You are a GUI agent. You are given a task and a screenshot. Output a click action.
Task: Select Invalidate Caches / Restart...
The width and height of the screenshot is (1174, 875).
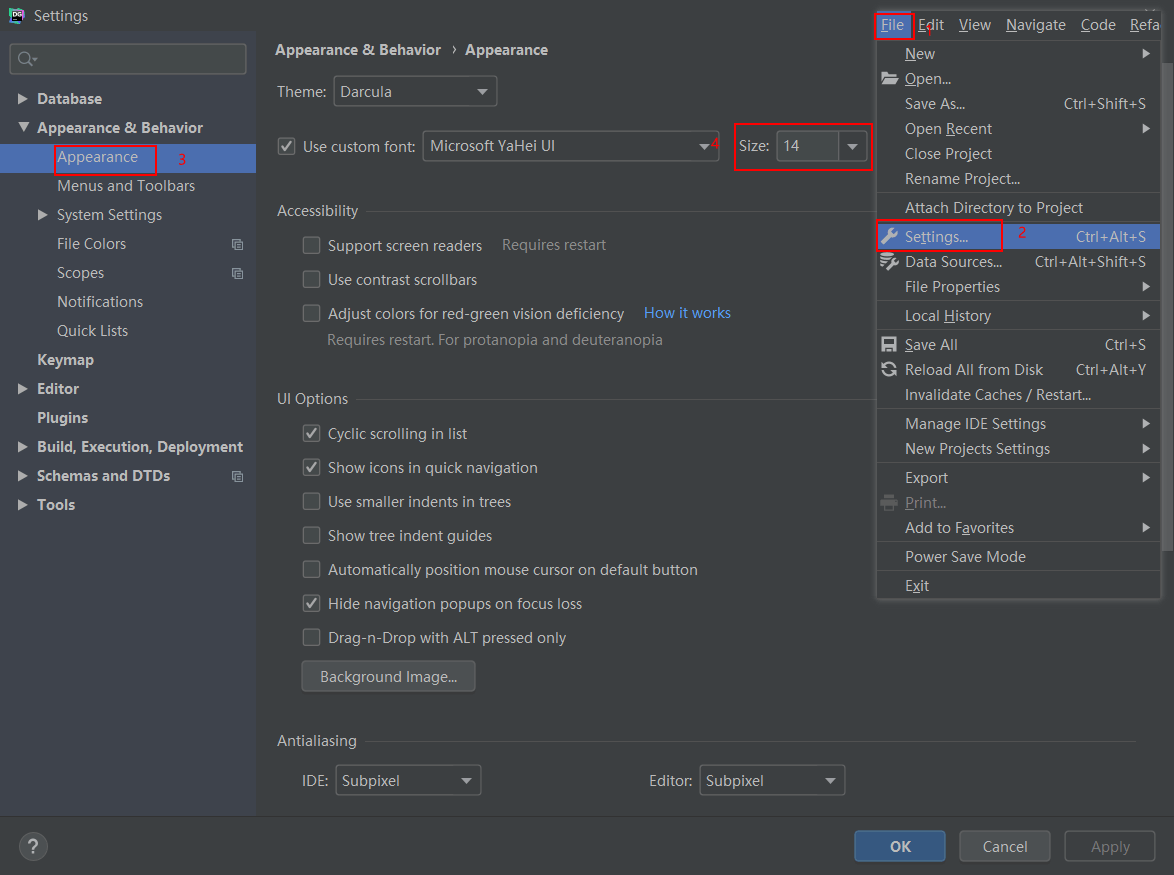pyautogui.click(x=1018, y=394)
